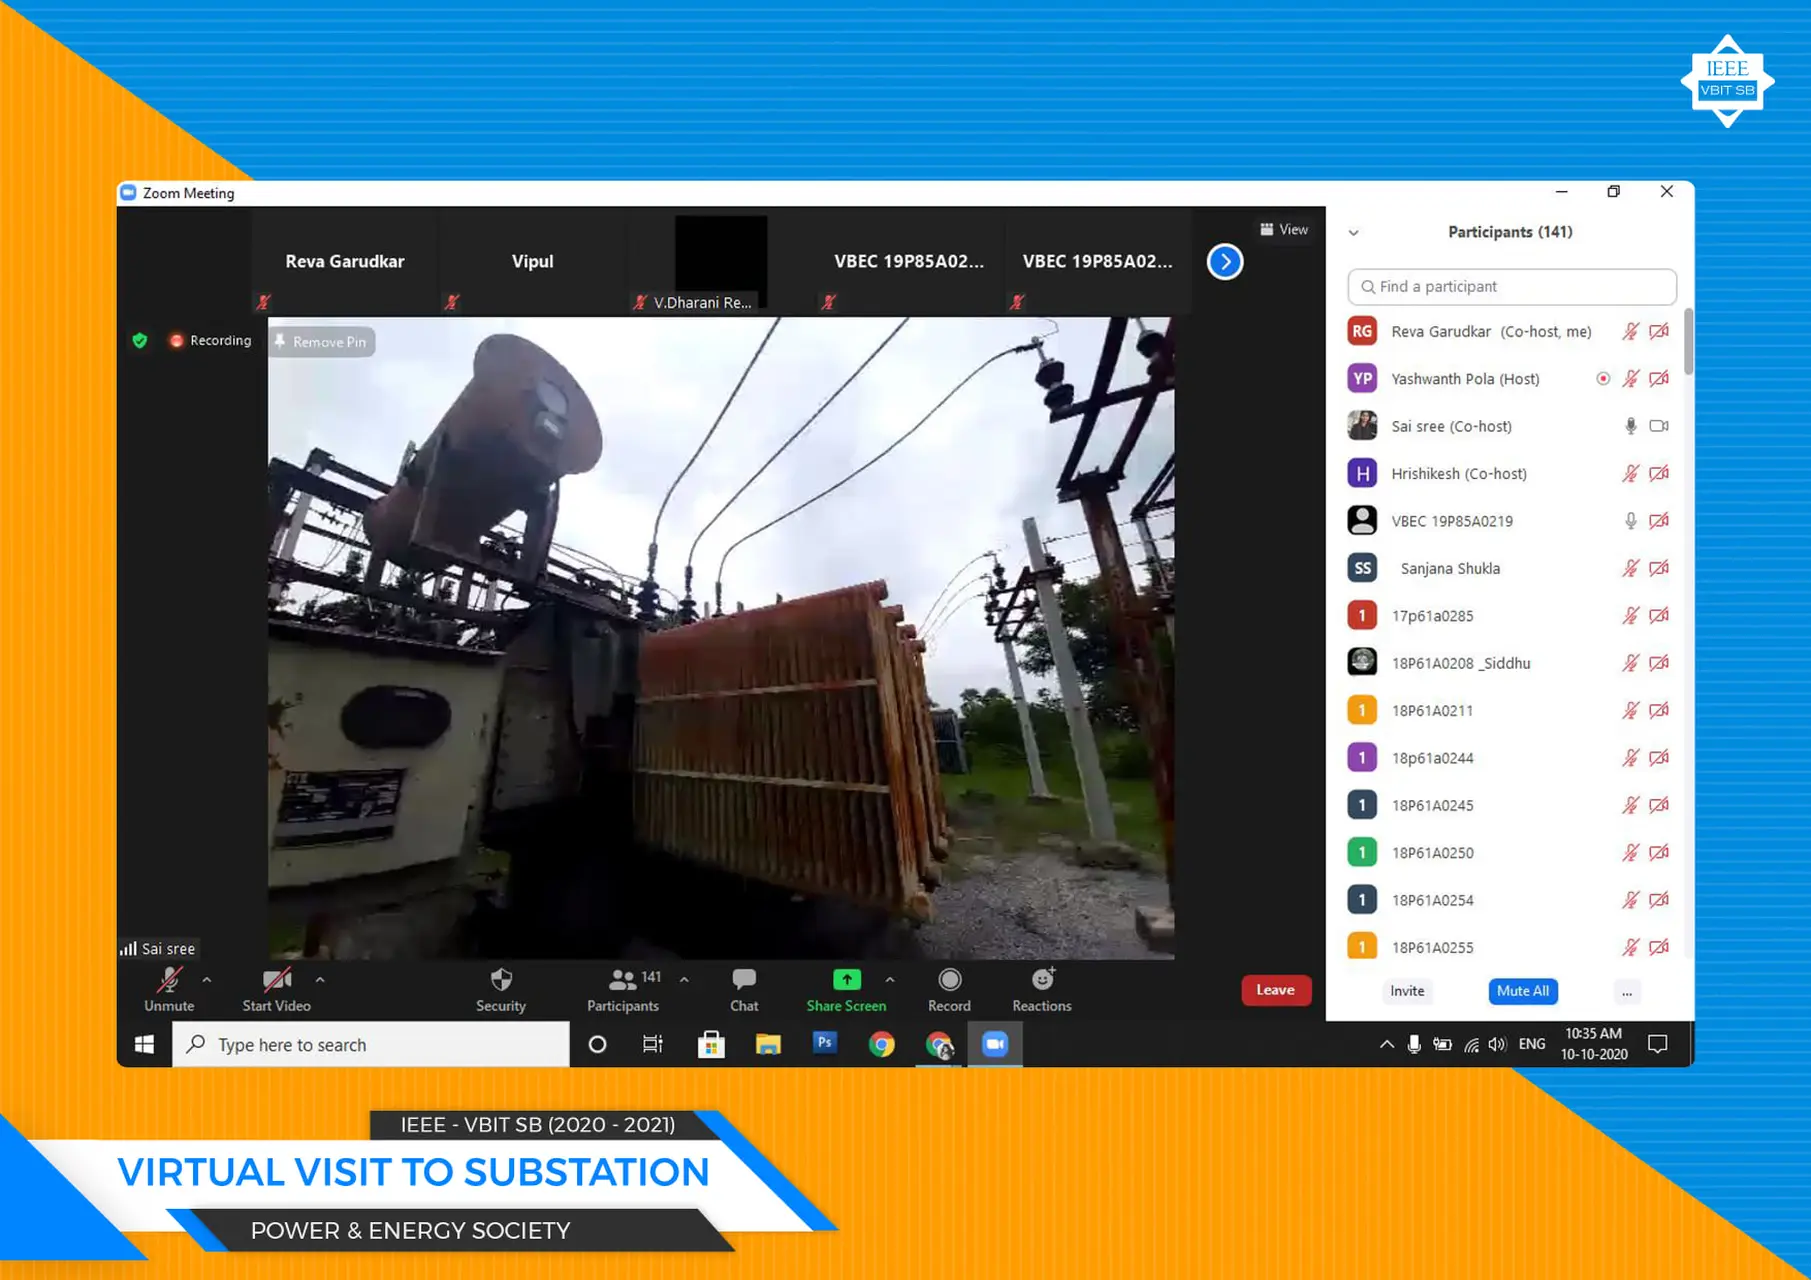Click the Find a participant search field
Screen dimensions: 1811x1280
point(1511,287)
